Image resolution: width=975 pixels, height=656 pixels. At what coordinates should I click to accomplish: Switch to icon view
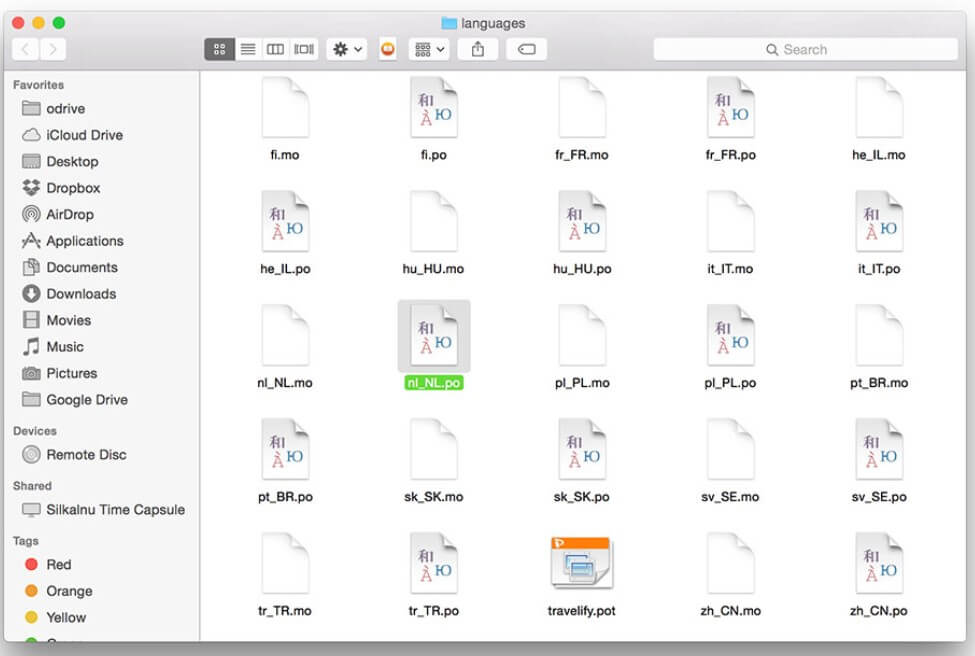[x=220, y=49]
